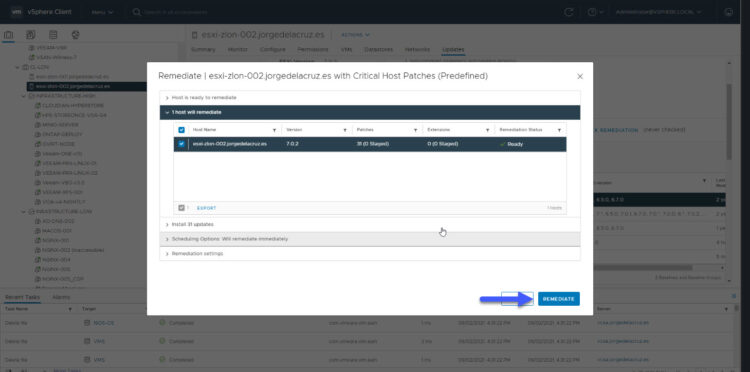The image size is (750, 372).
Task: Click the vertical scrollbar of the Updates pane
Action: tap(729, 122)
